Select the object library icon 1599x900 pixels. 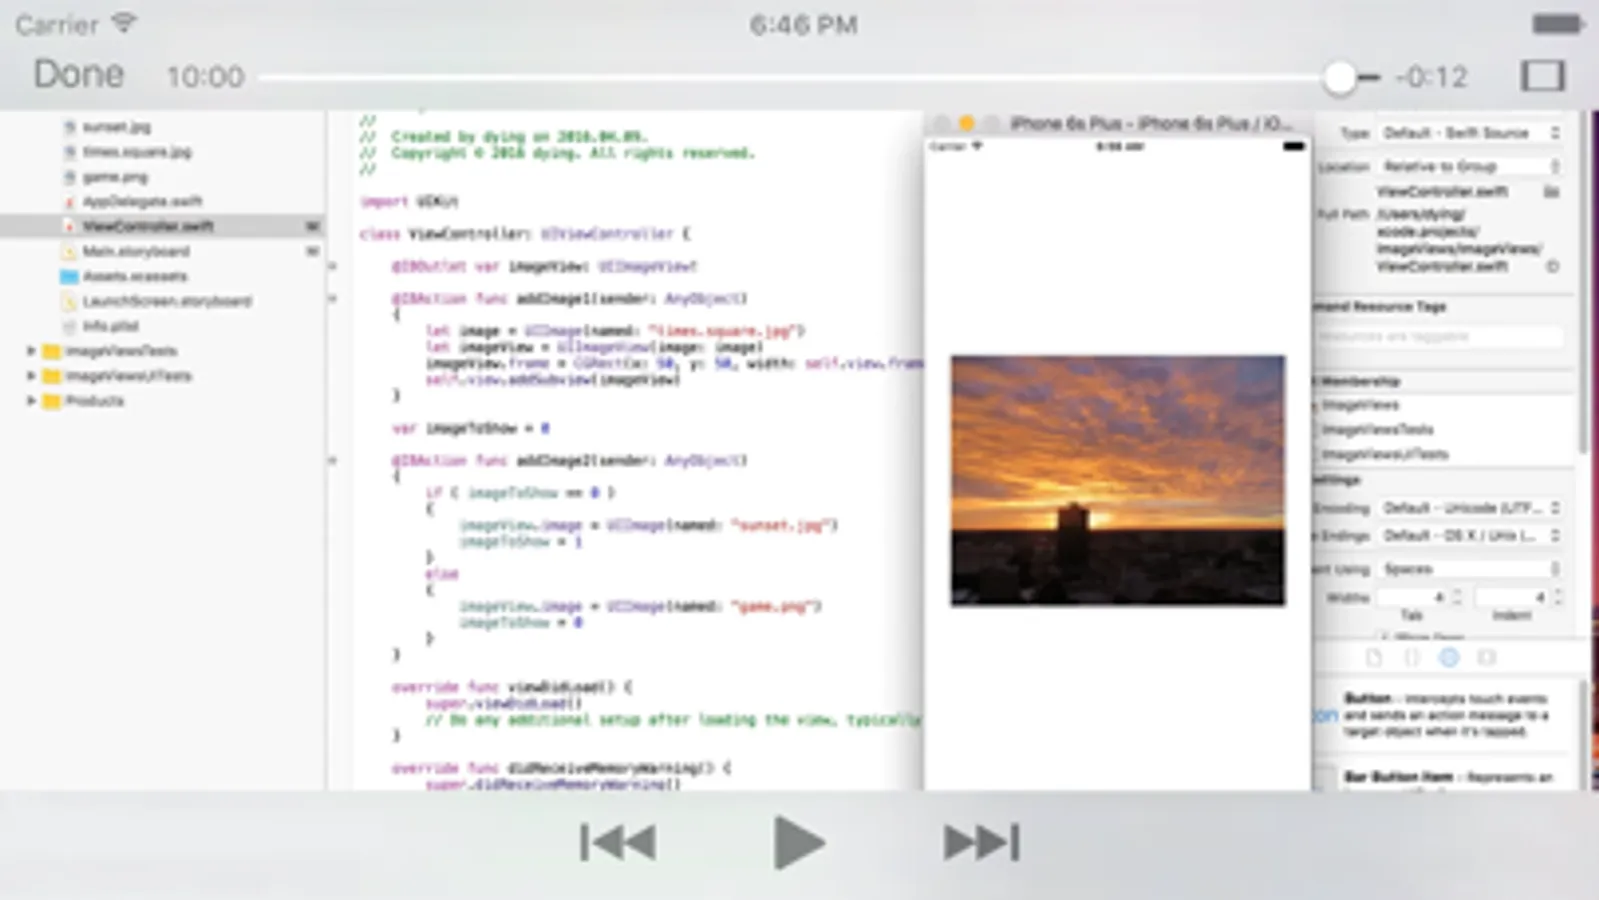[x=1449, y=658]
